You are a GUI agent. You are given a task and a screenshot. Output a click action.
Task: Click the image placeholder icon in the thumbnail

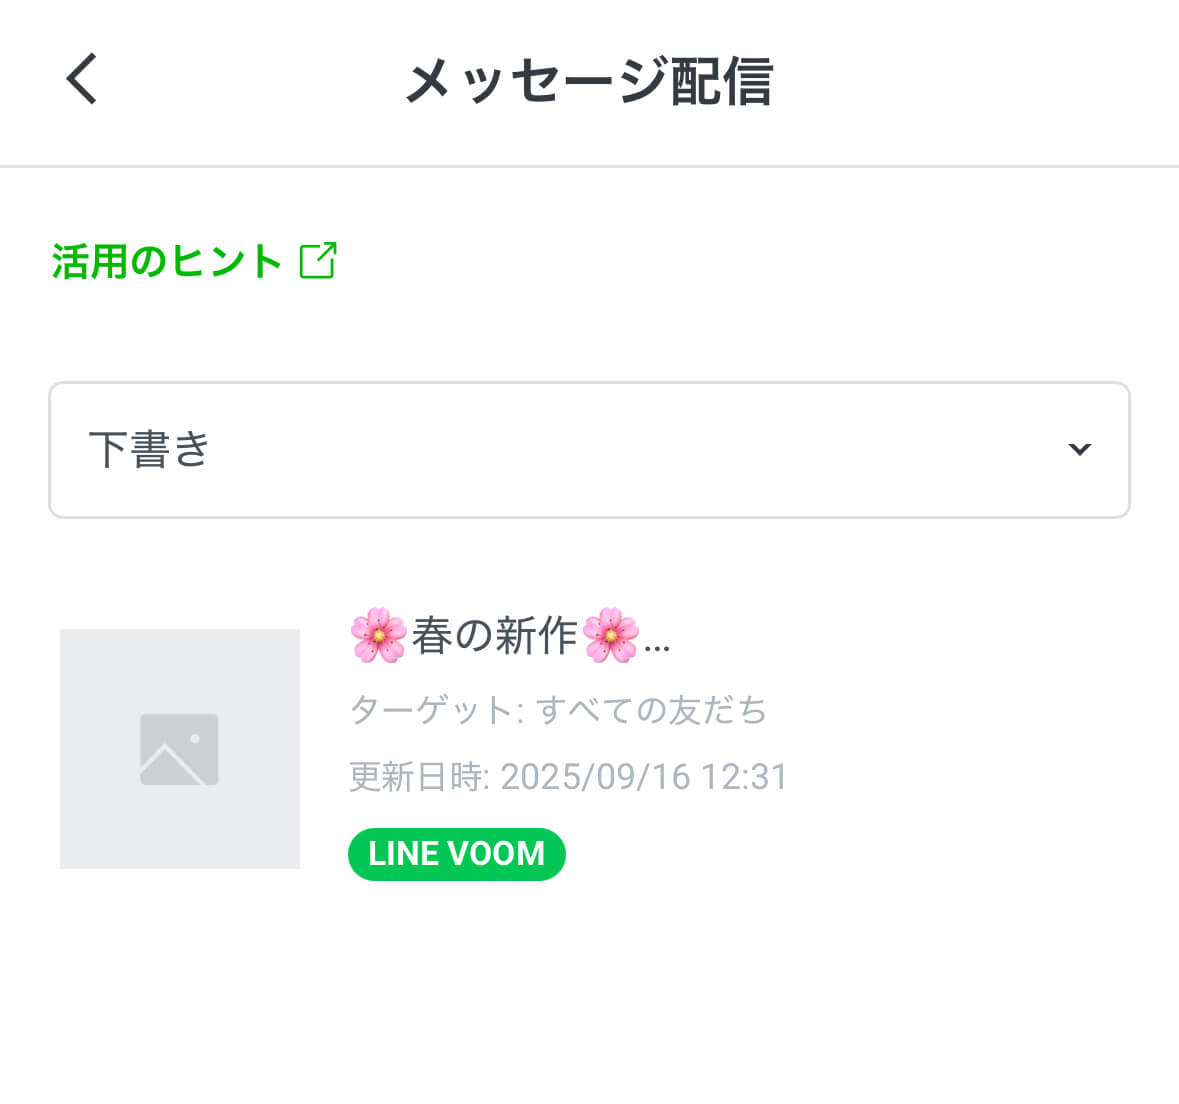pos(179,749)
